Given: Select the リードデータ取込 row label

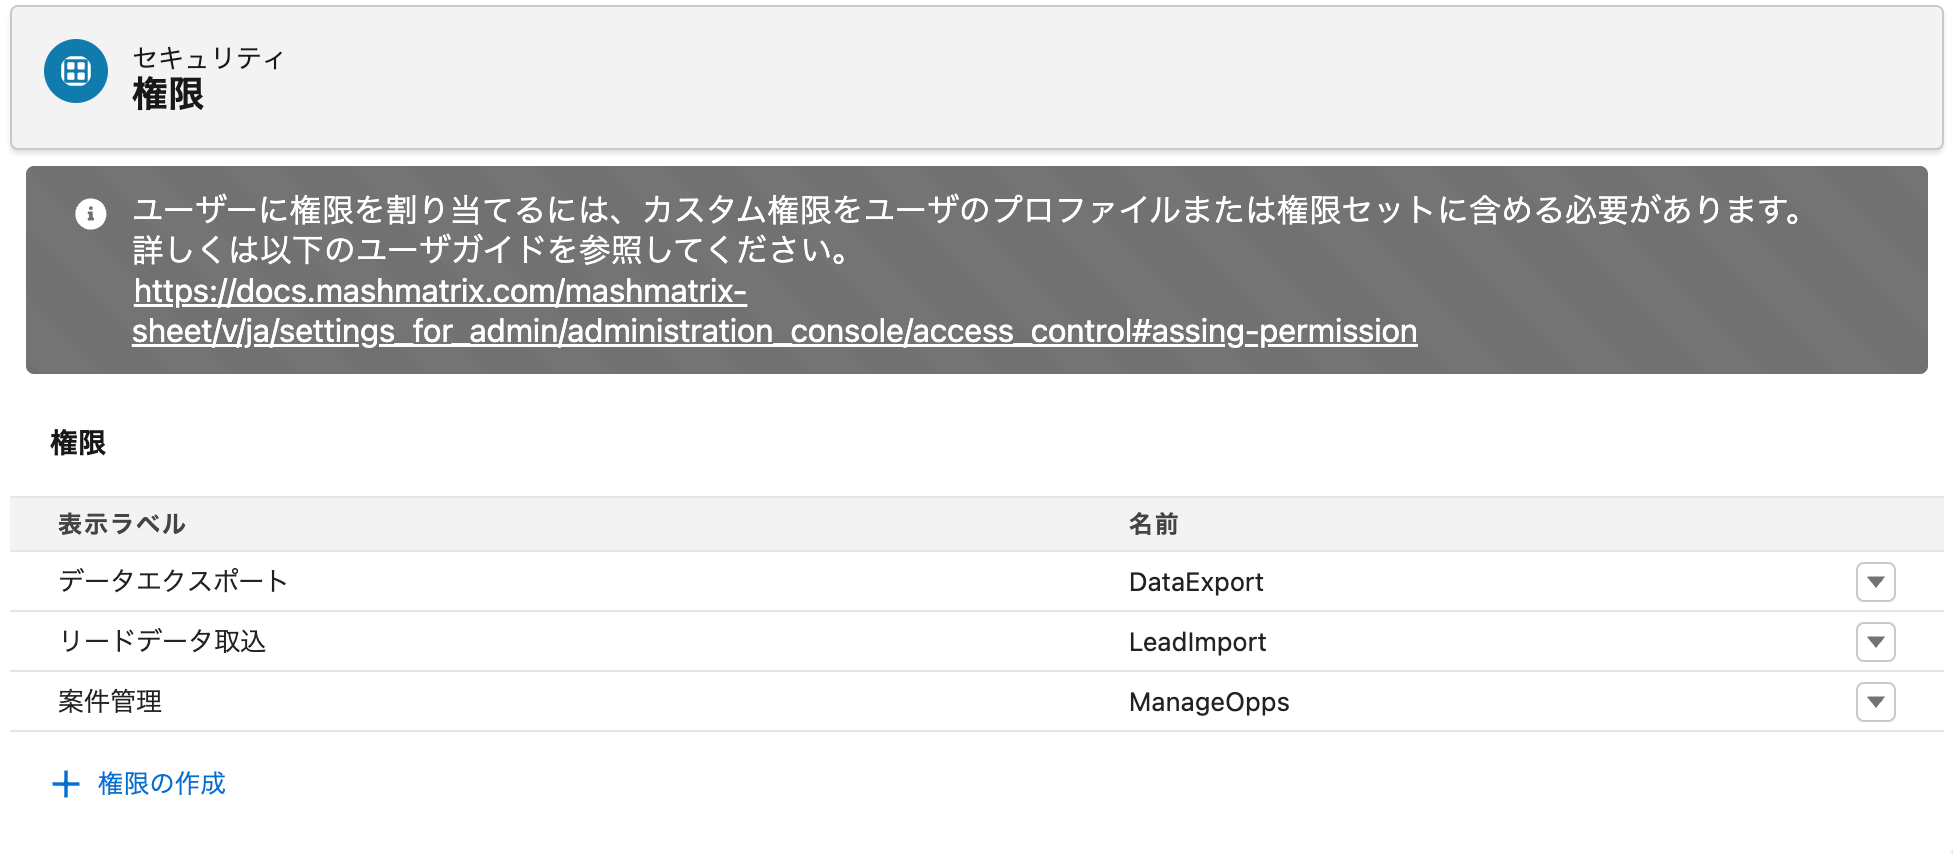Looking at the screenshot, I should pyautogui.click(x=162, y=641).
